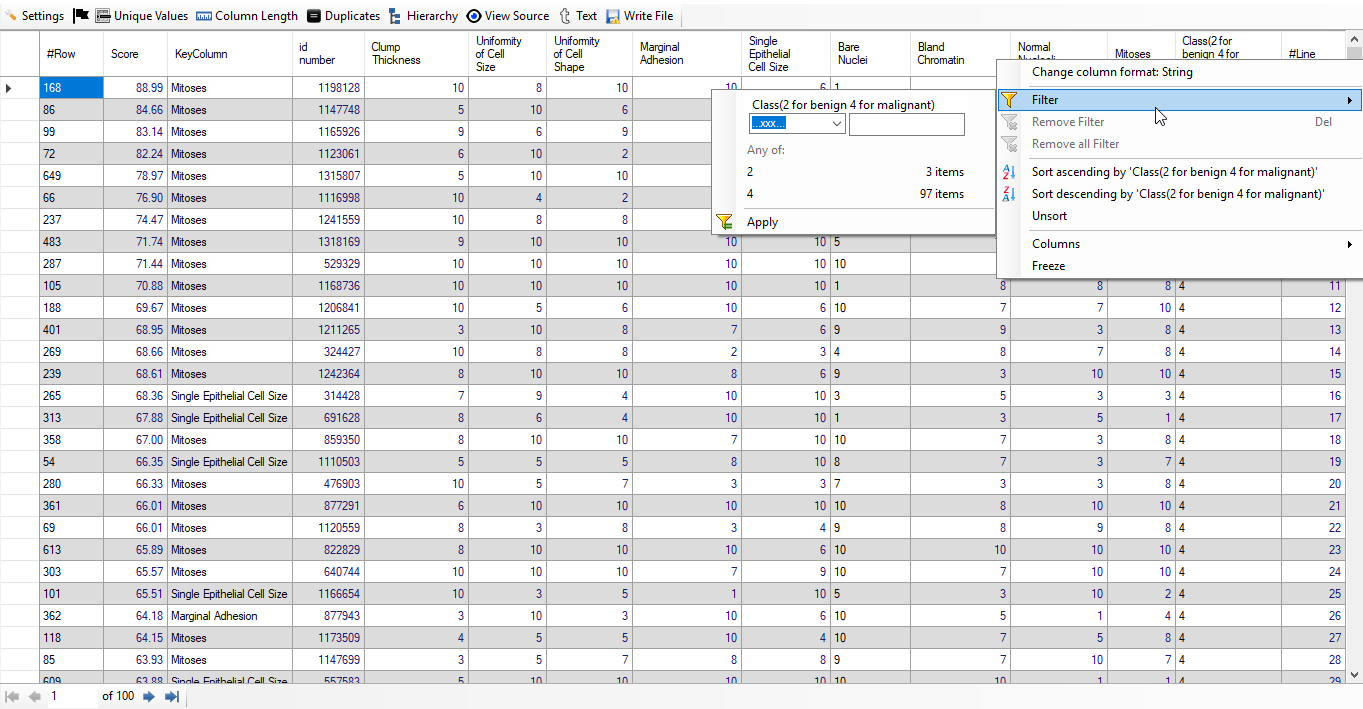Choose Sort ascending by Class column

tap(1174, 172)
